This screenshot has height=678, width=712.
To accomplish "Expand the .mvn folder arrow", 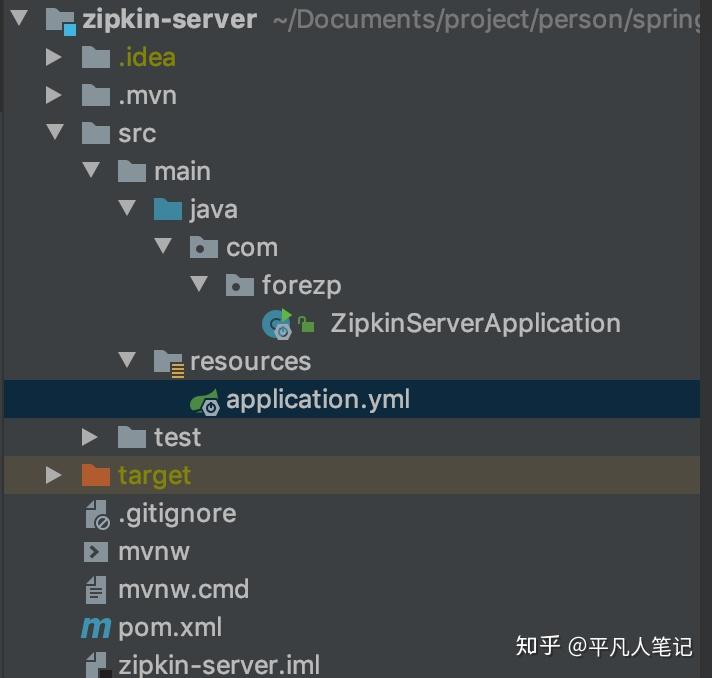I will 54,96.
